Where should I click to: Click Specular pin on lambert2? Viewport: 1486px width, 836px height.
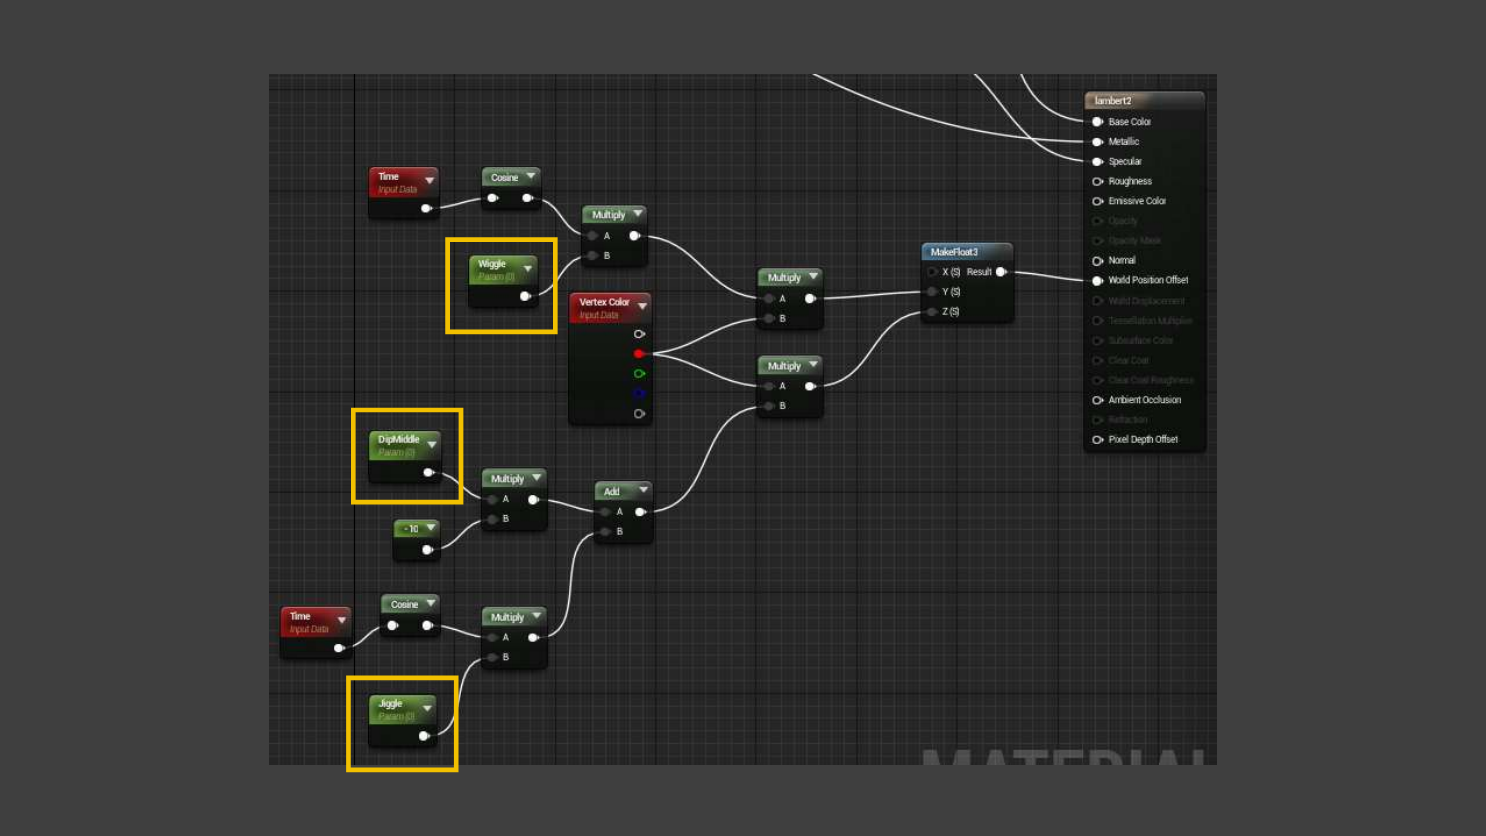pyautogui.click(x=1097, y=162)
